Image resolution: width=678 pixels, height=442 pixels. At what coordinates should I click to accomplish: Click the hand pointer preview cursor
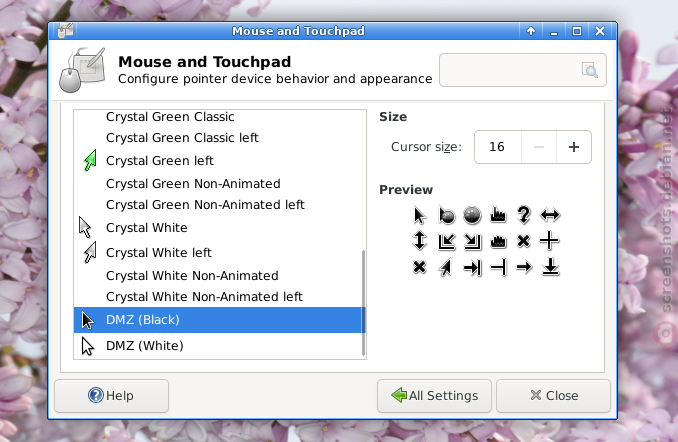coord(498,215)
